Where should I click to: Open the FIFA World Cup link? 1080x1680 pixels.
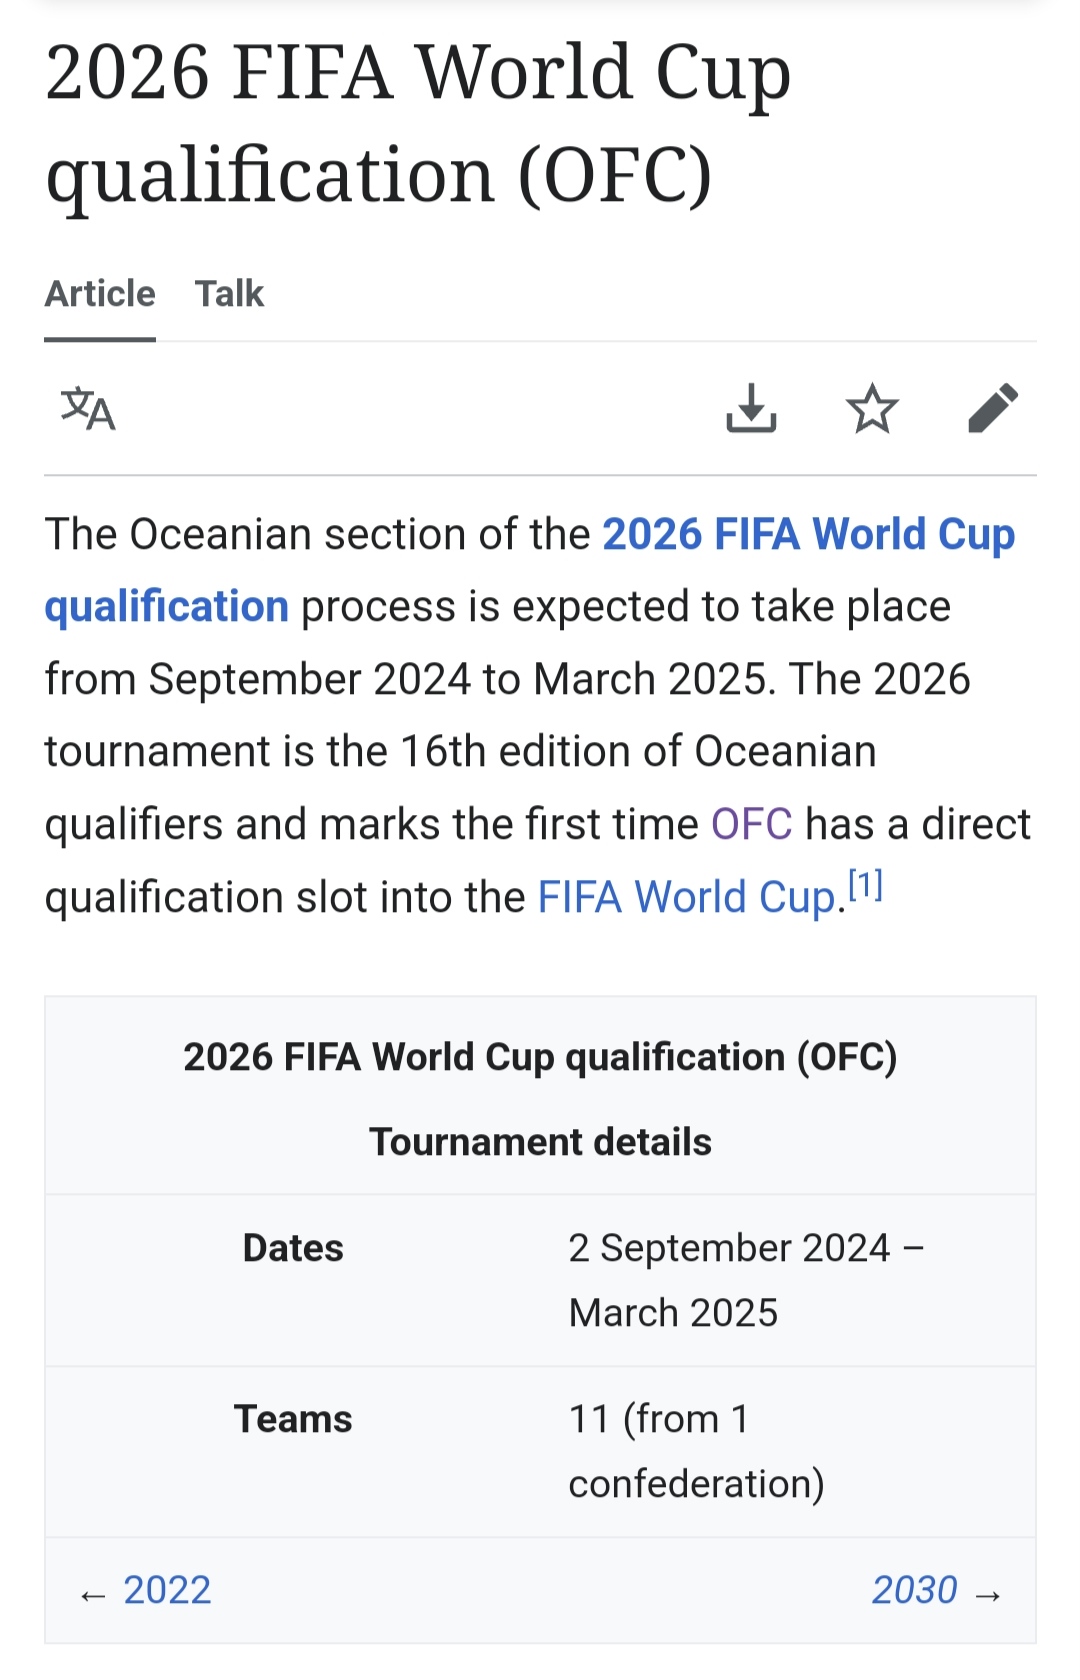pos(686,898)
